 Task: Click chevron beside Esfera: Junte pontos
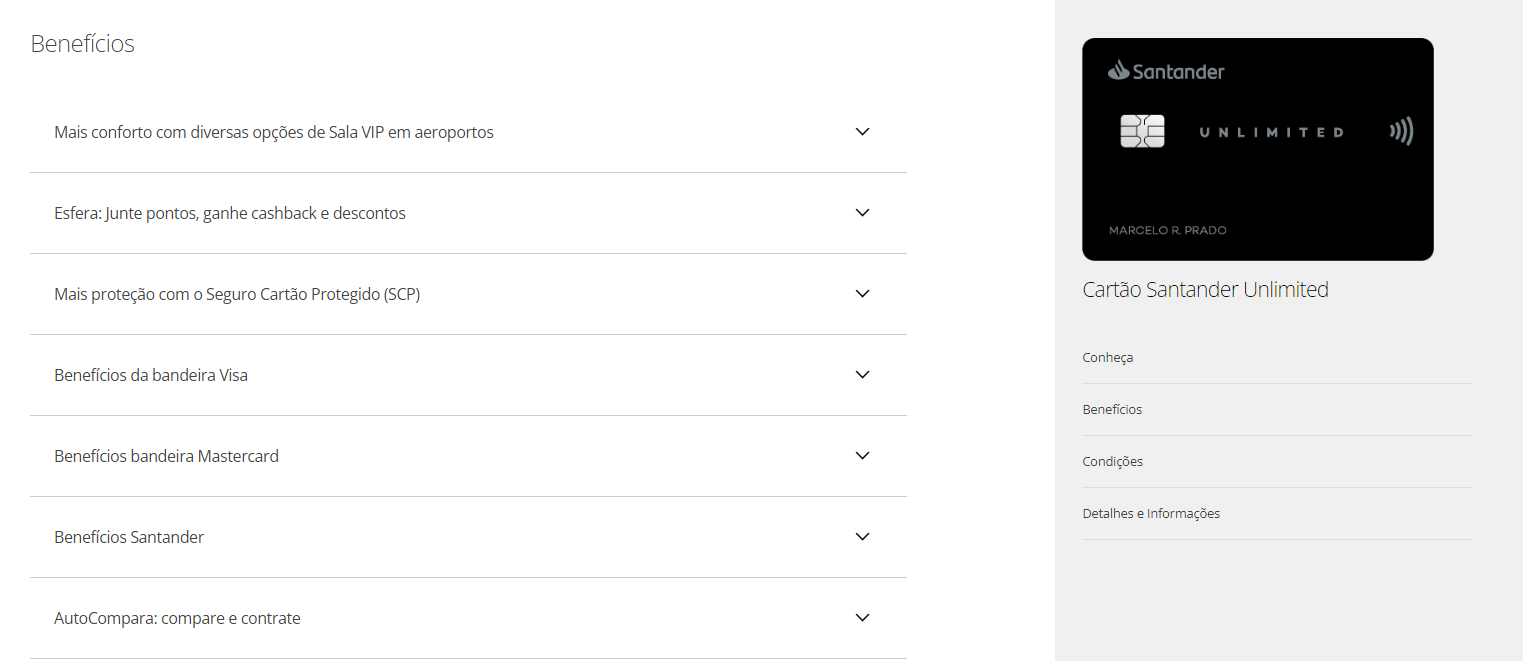[x=863, y=213]
